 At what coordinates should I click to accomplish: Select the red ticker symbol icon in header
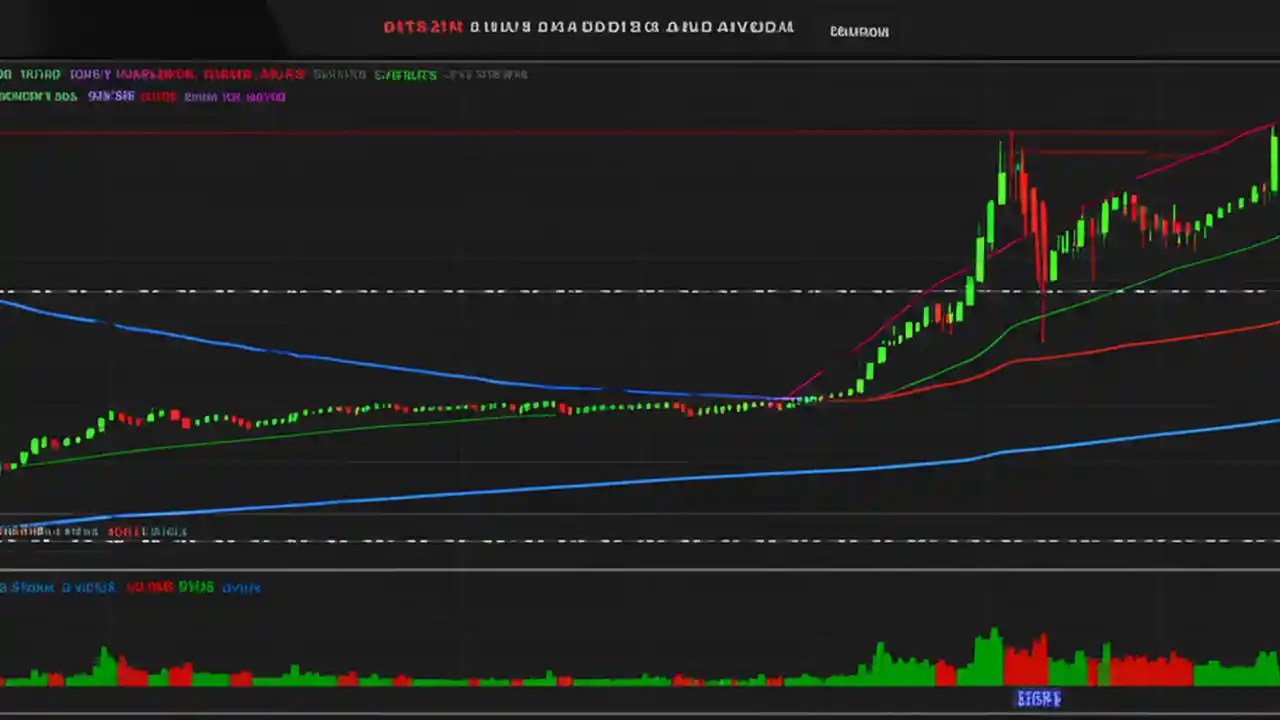coord(422,27)
